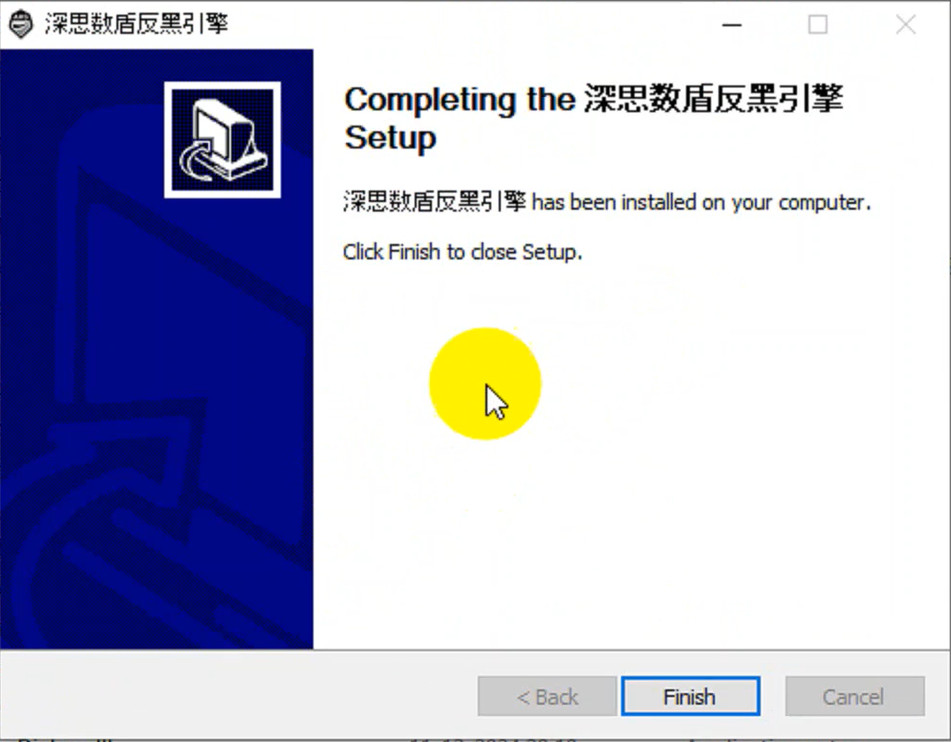Screen dimensions: 951x742
Task: Click "has been installed on your computer" text
Action: point(701,202)
